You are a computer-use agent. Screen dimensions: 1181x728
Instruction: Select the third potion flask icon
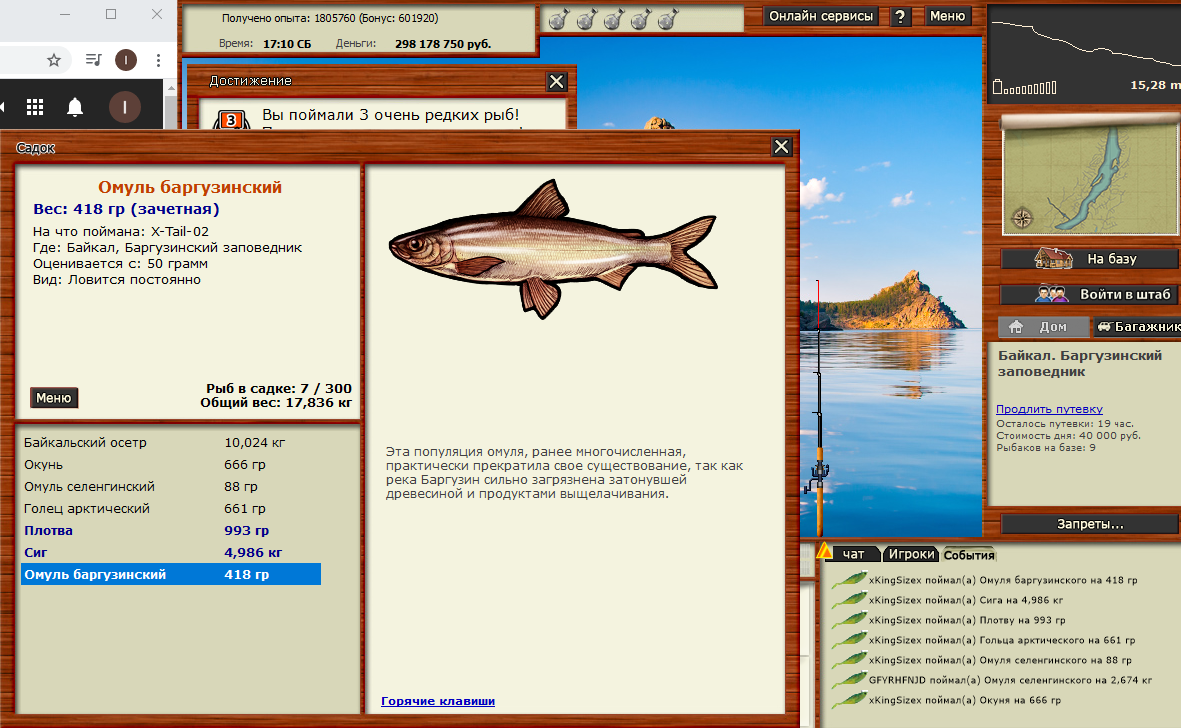click(x=613, y=19)
